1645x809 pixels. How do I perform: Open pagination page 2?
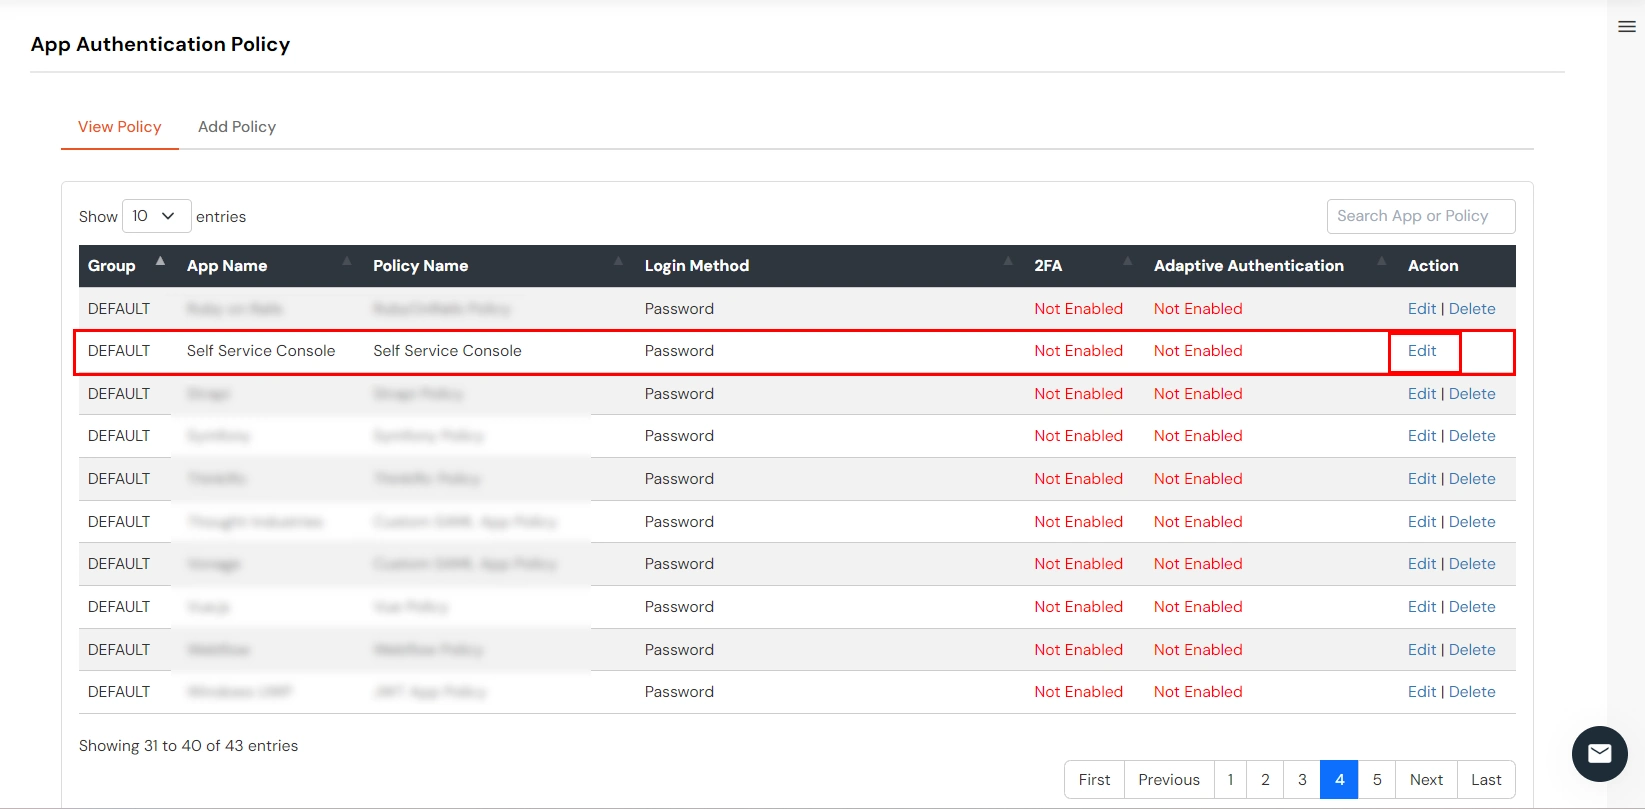click(1265, 780)
